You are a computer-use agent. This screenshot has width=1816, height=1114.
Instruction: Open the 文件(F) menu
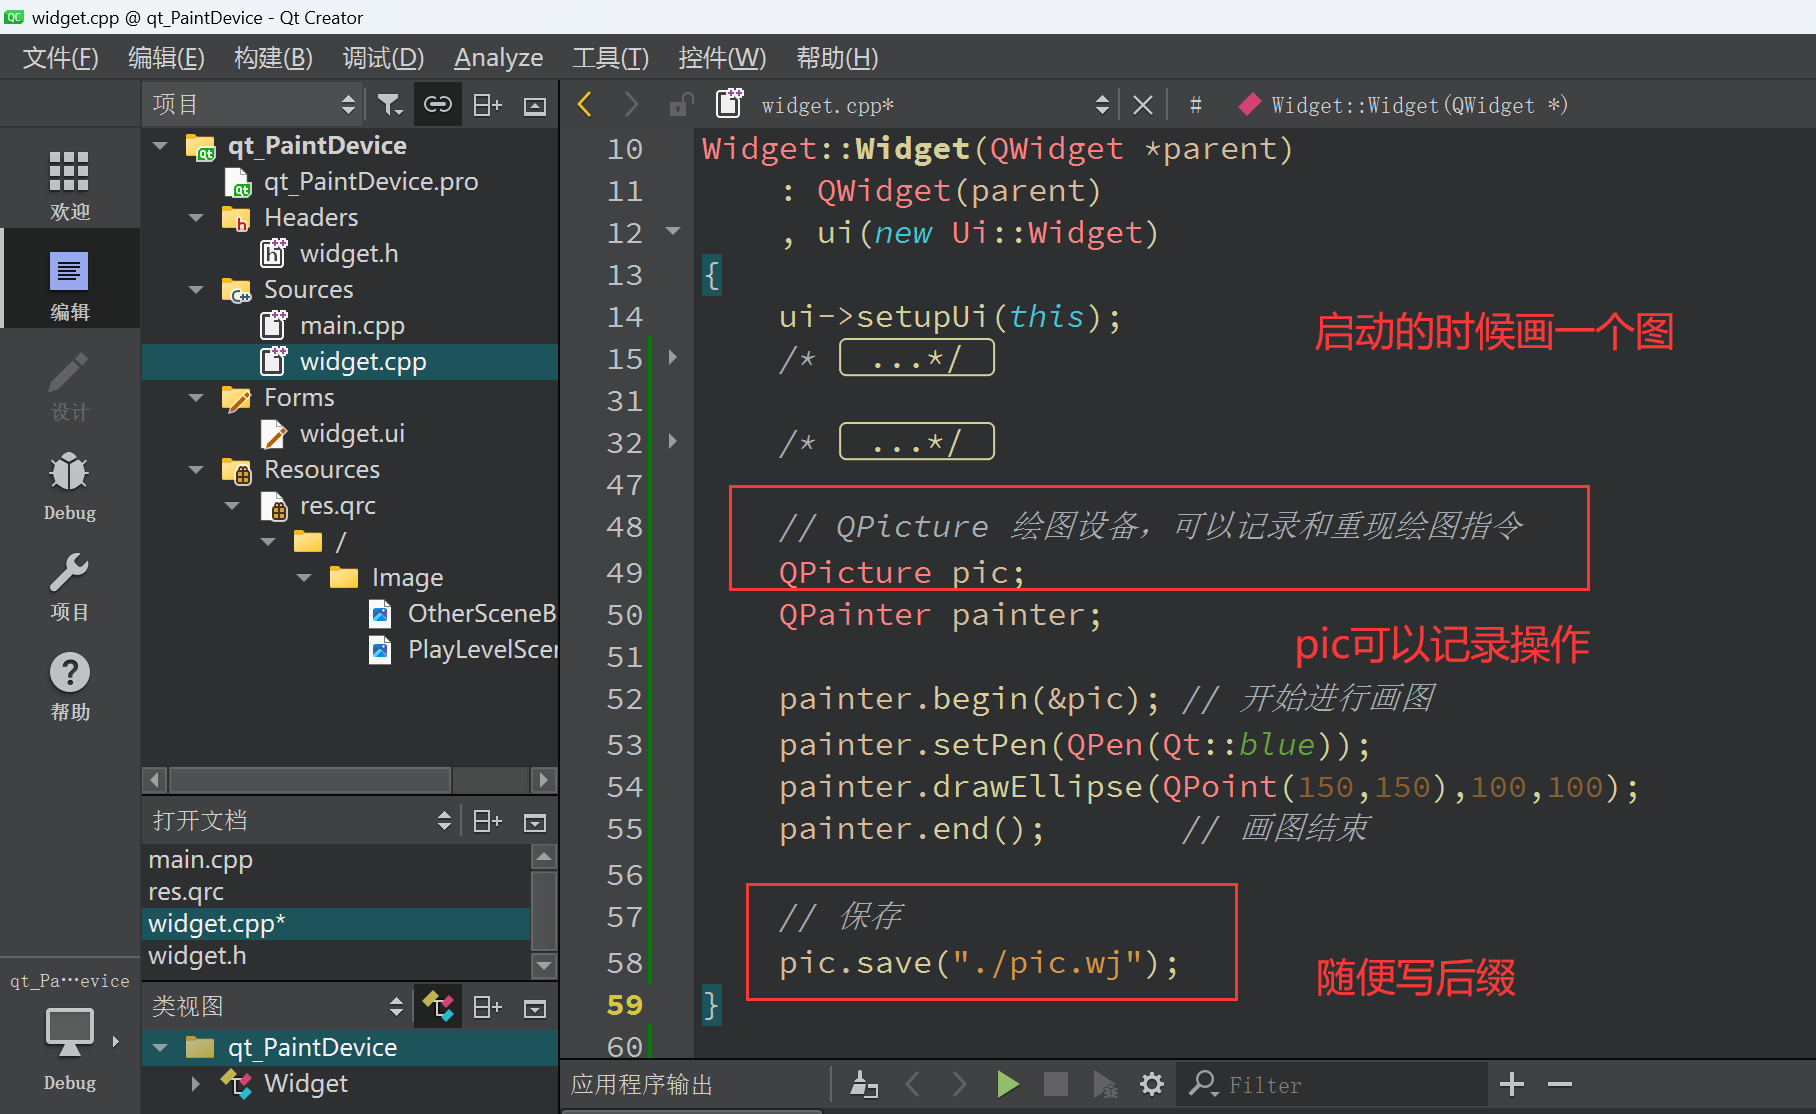60,58
